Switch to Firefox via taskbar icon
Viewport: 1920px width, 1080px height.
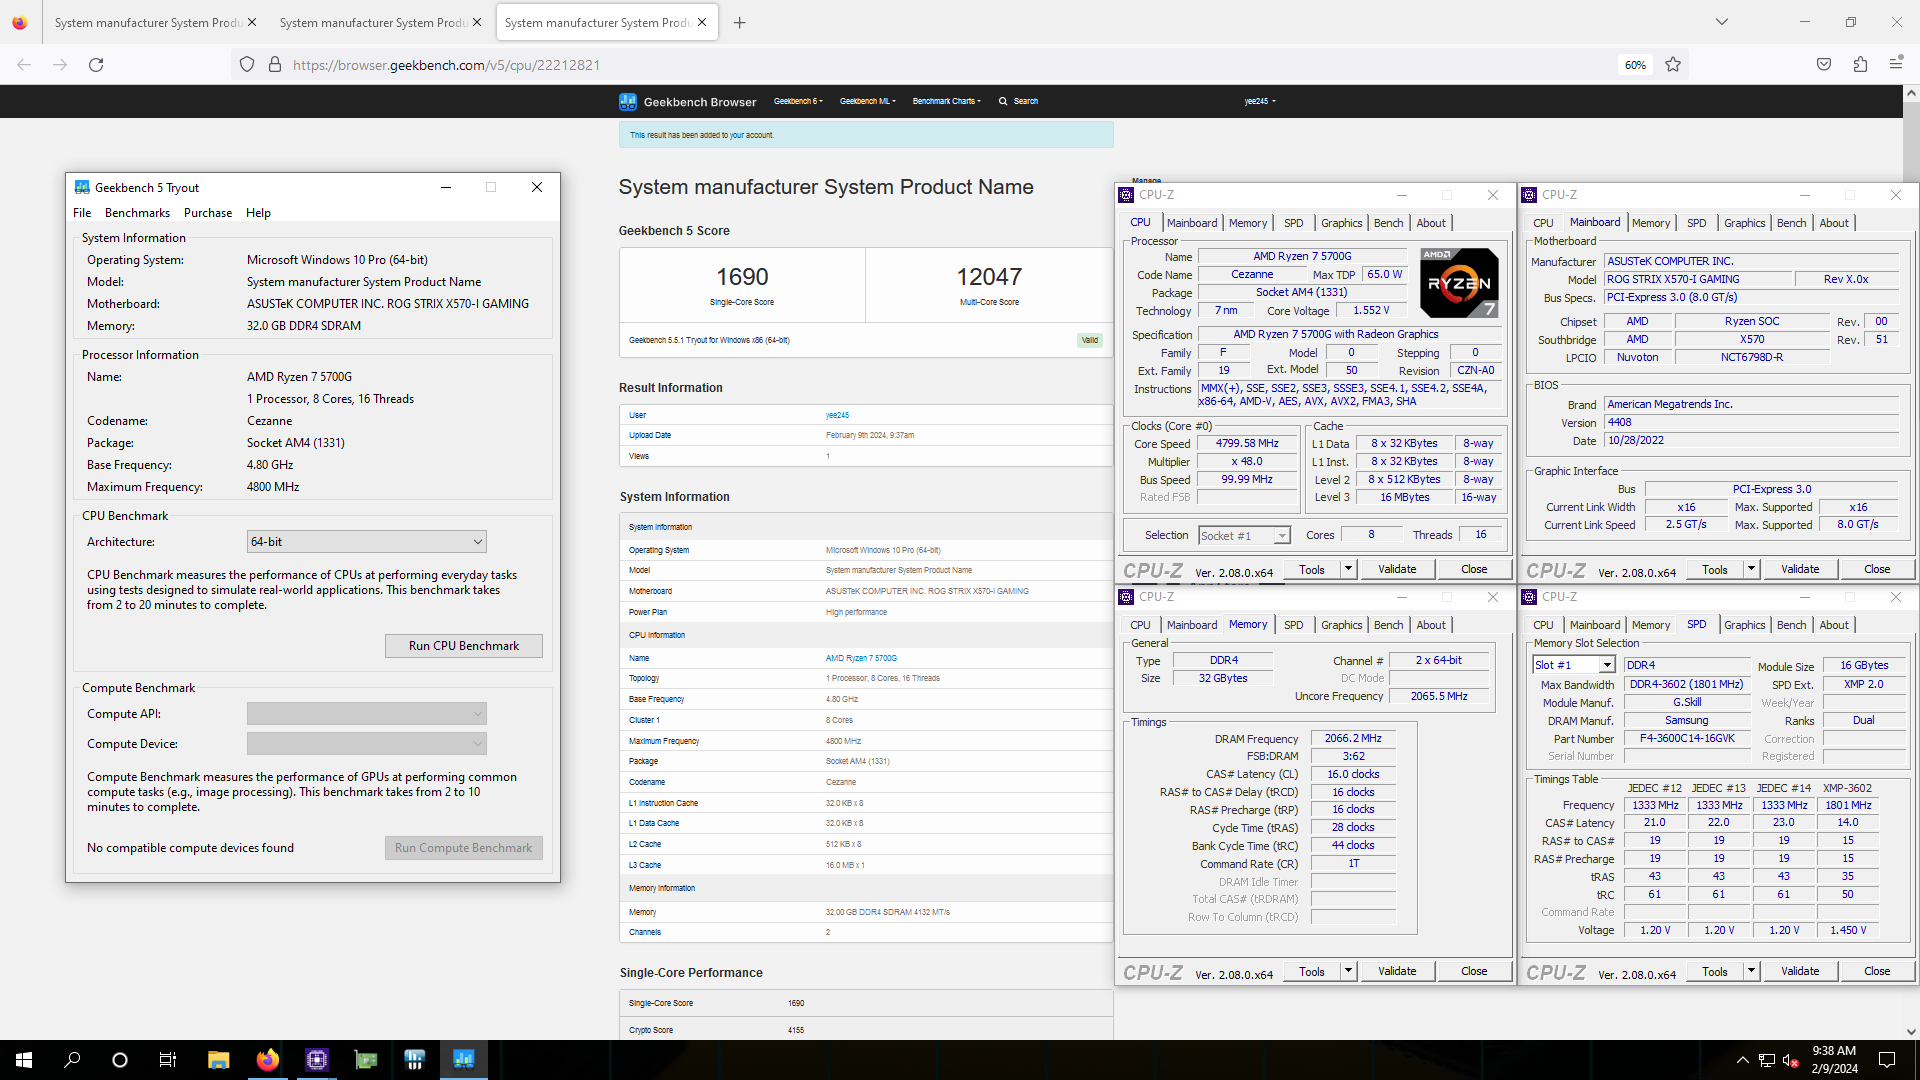point(267,1060)
